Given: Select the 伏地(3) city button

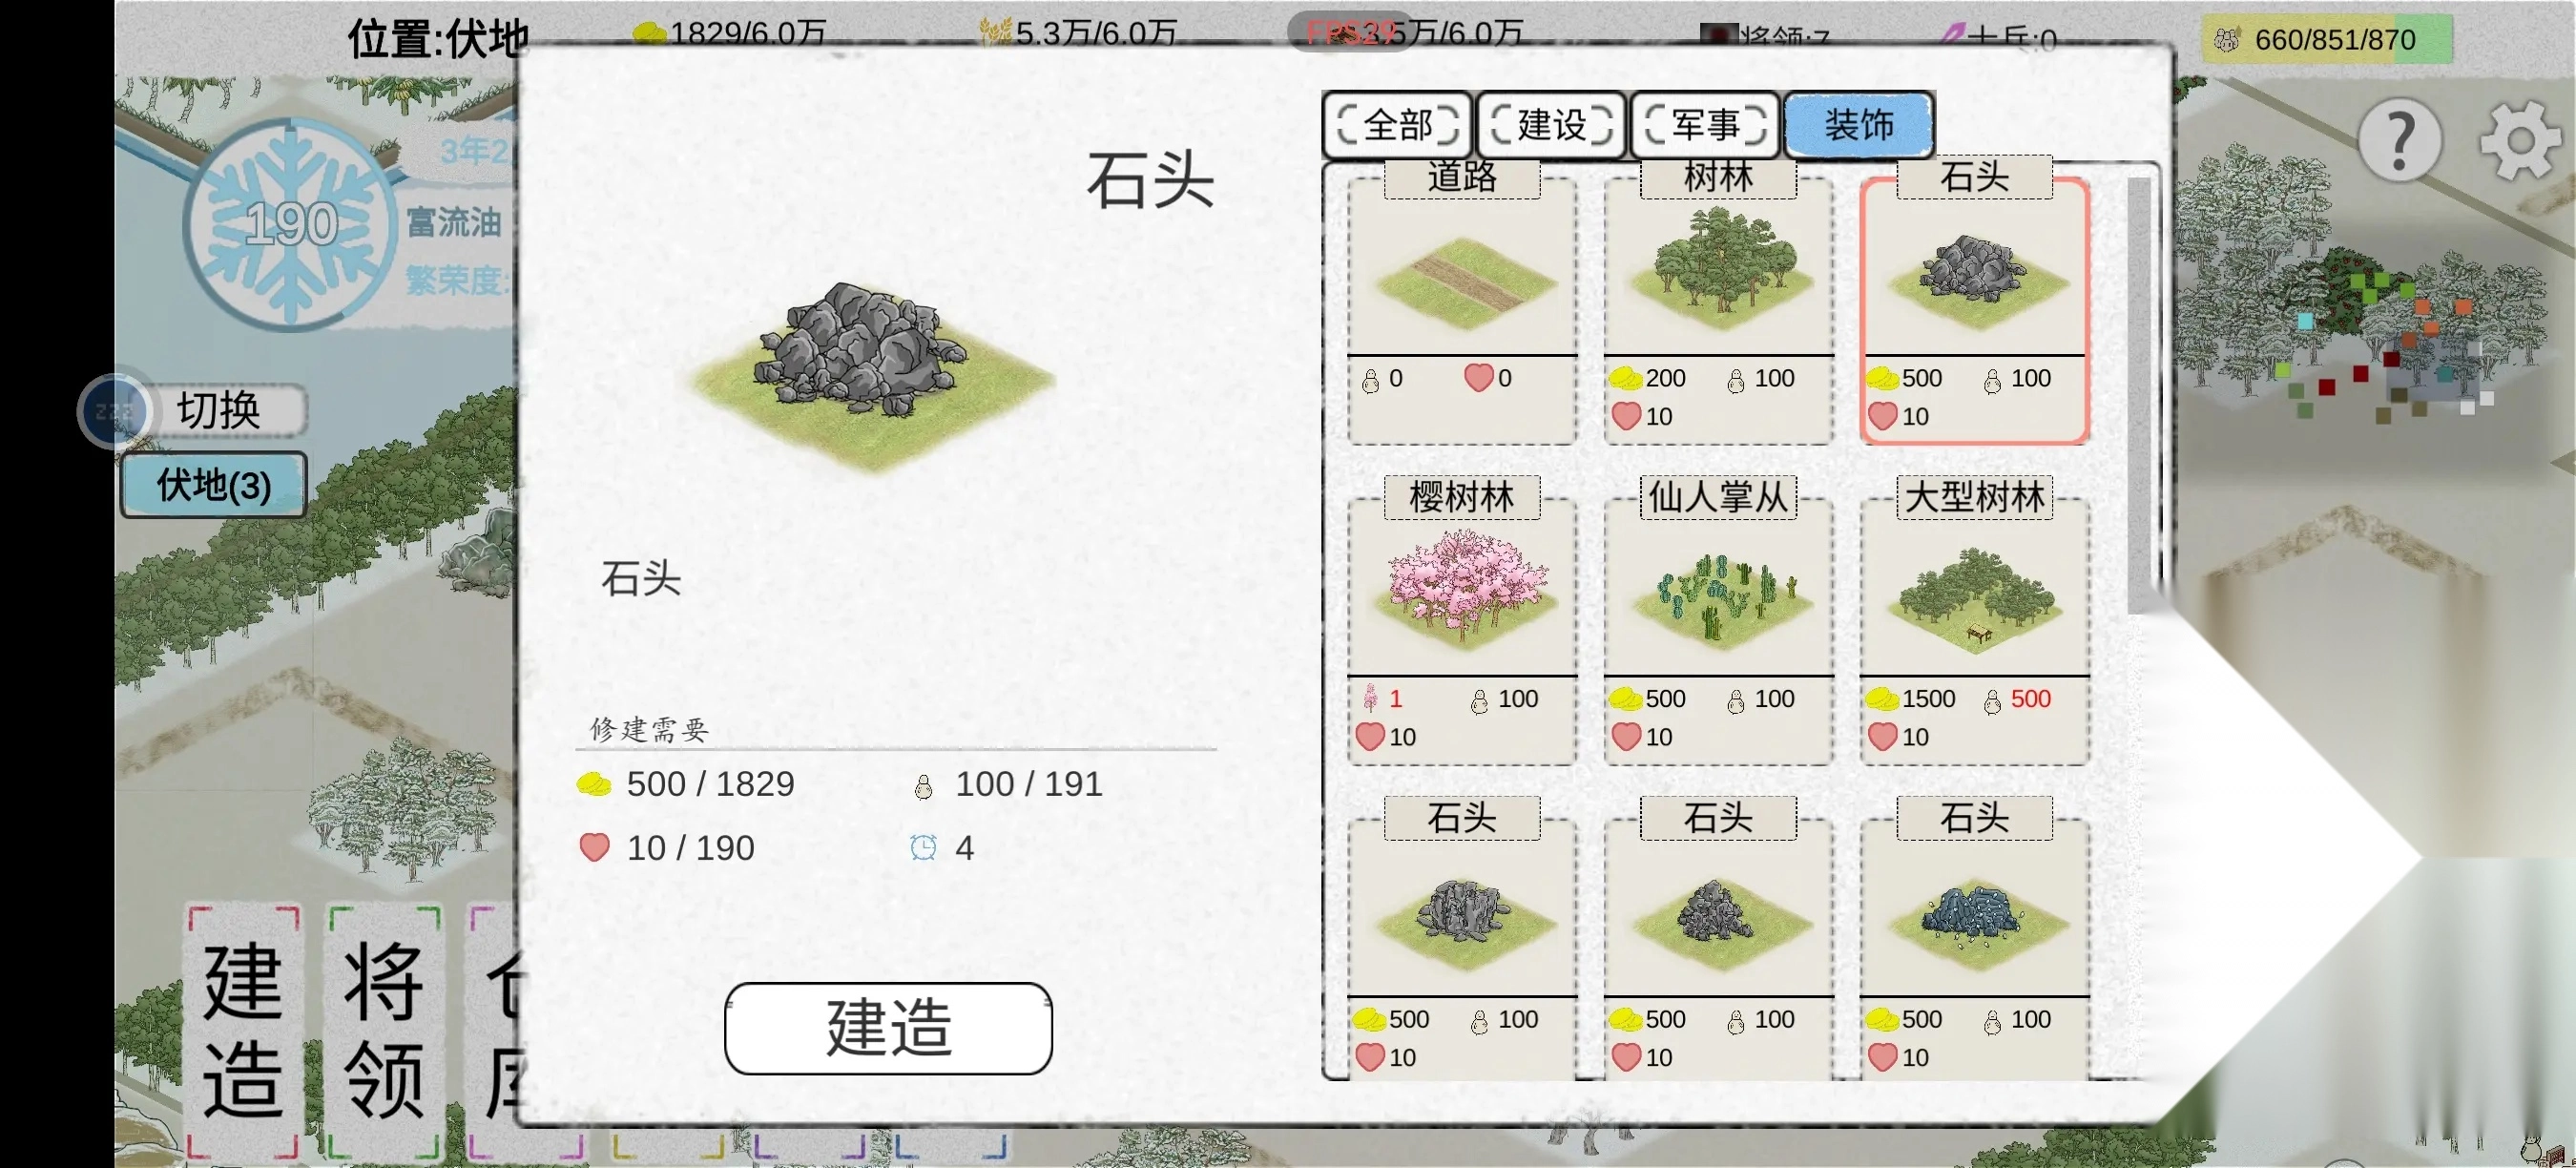Looking at the screenshot, I should coord(213,486).
